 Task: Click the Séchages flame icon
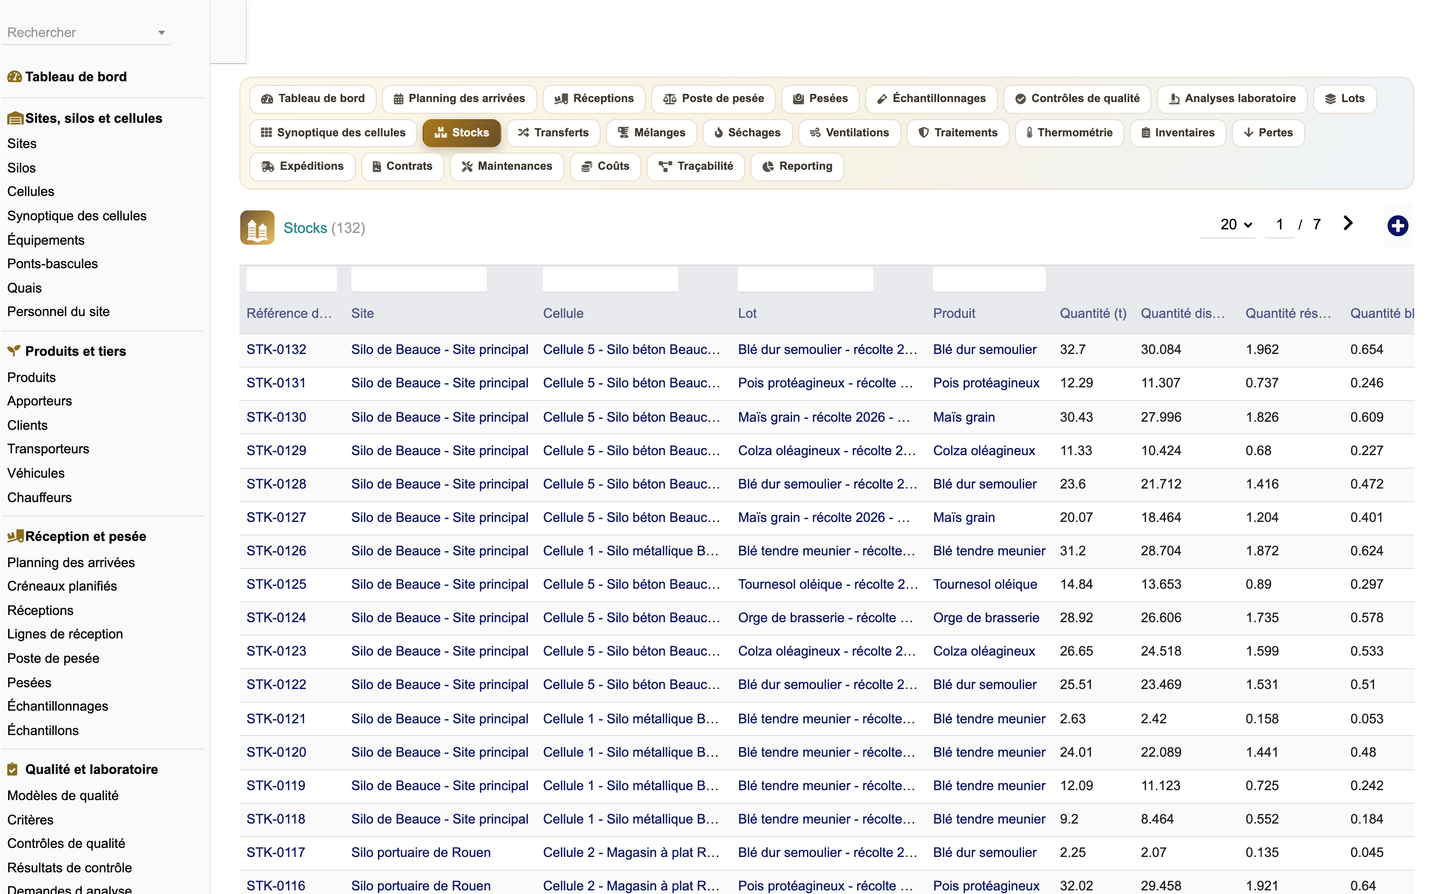pos(718,133)
